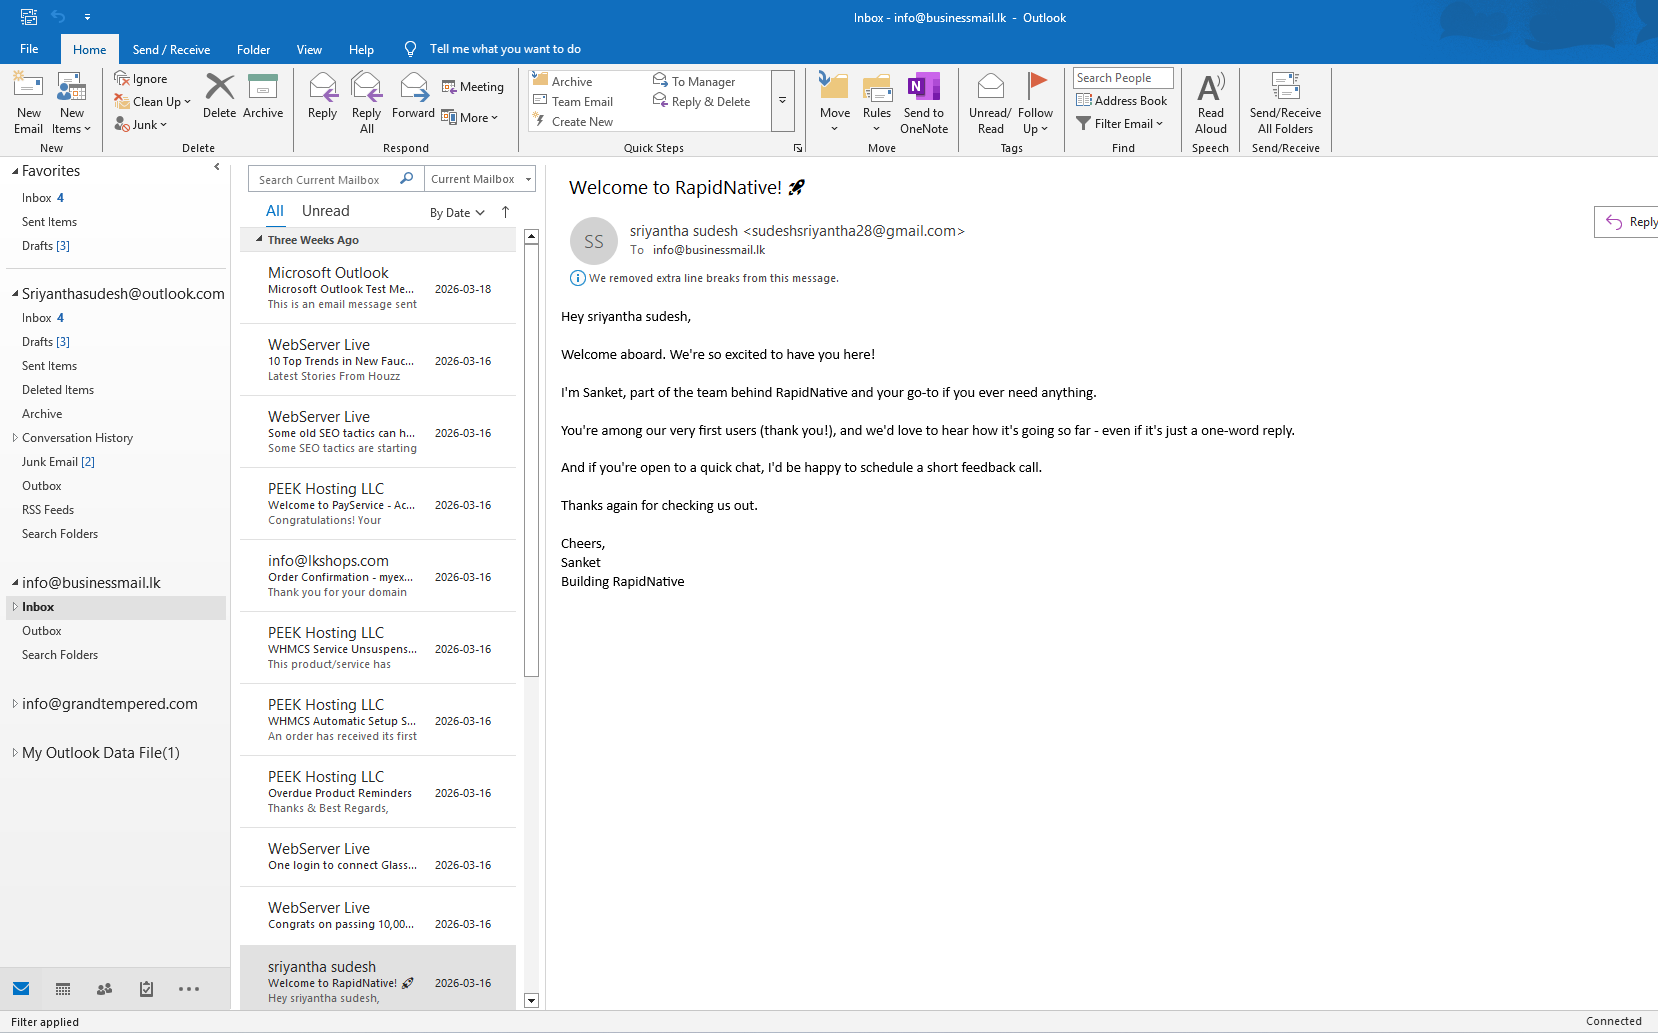Viewport: 1658px width, 1033px height.
Task: Reverse sort order arrow in message list
Action: (505, 212)
